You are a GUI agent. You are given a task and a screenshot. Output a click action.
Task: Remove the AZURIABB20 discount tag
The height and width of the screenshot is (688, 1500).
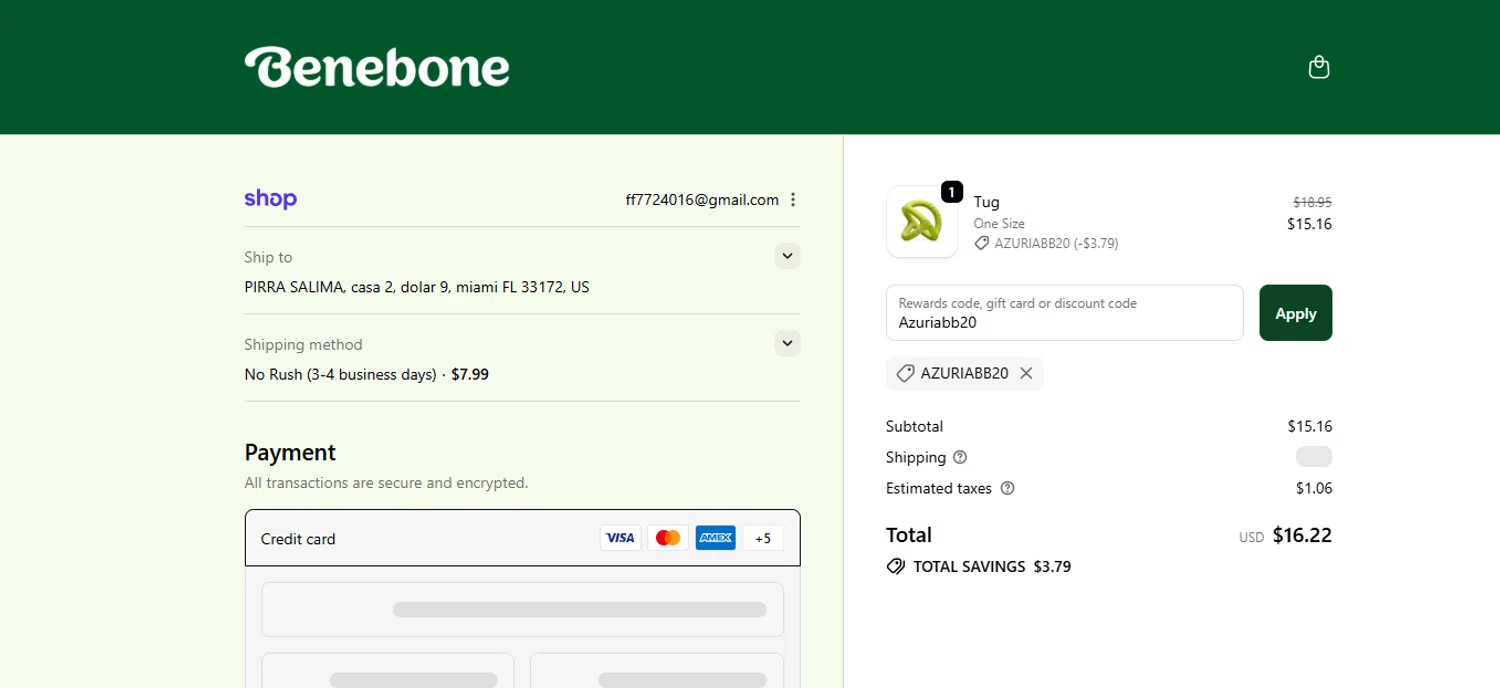coord(1026,373)
